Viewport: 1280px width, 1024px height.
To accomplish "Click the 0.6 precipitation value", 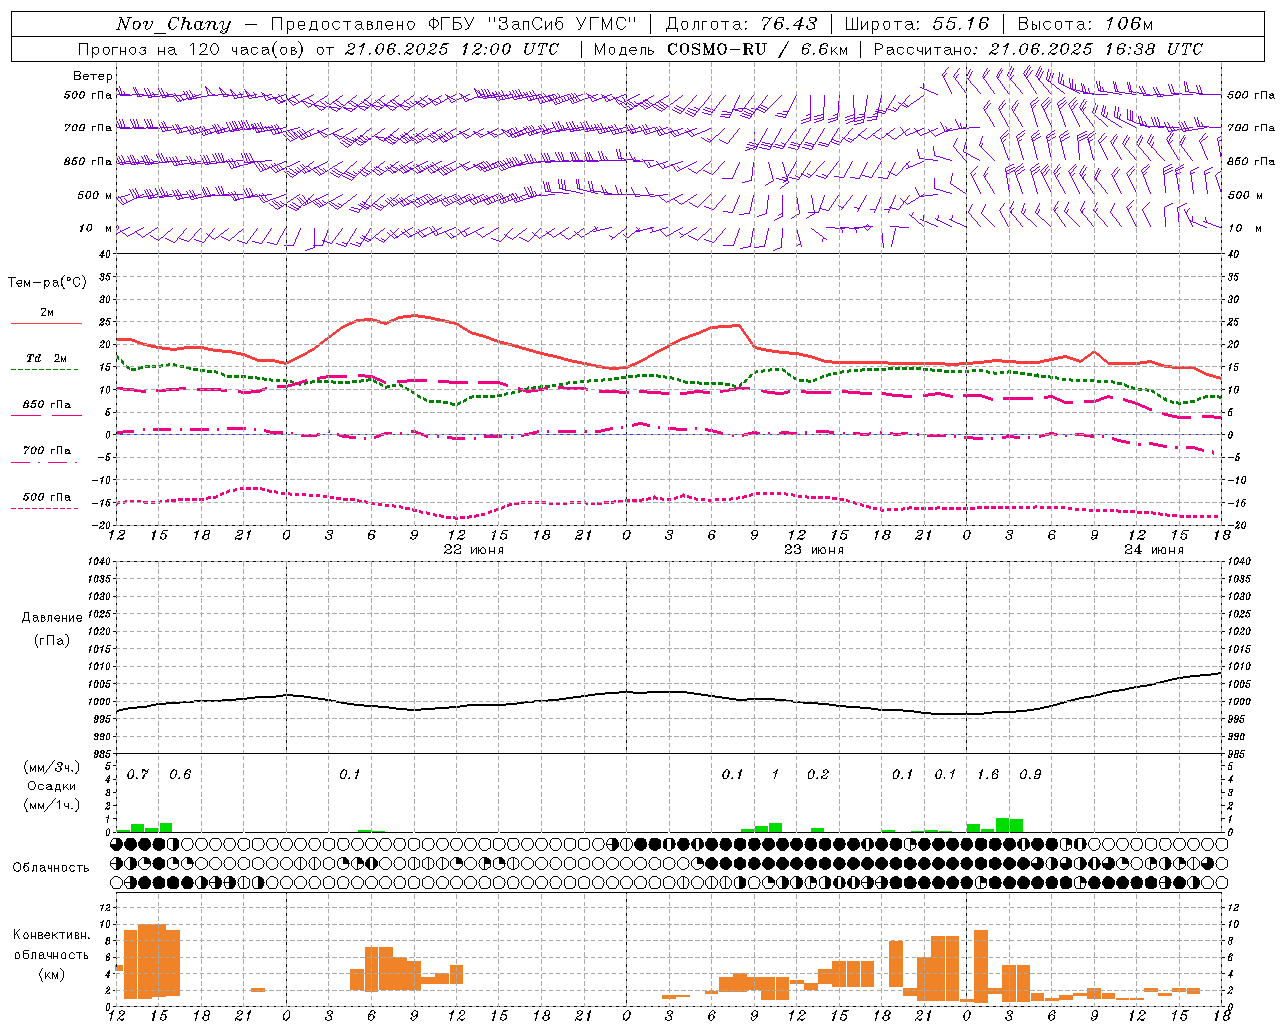I will click(x=180, y=775).
